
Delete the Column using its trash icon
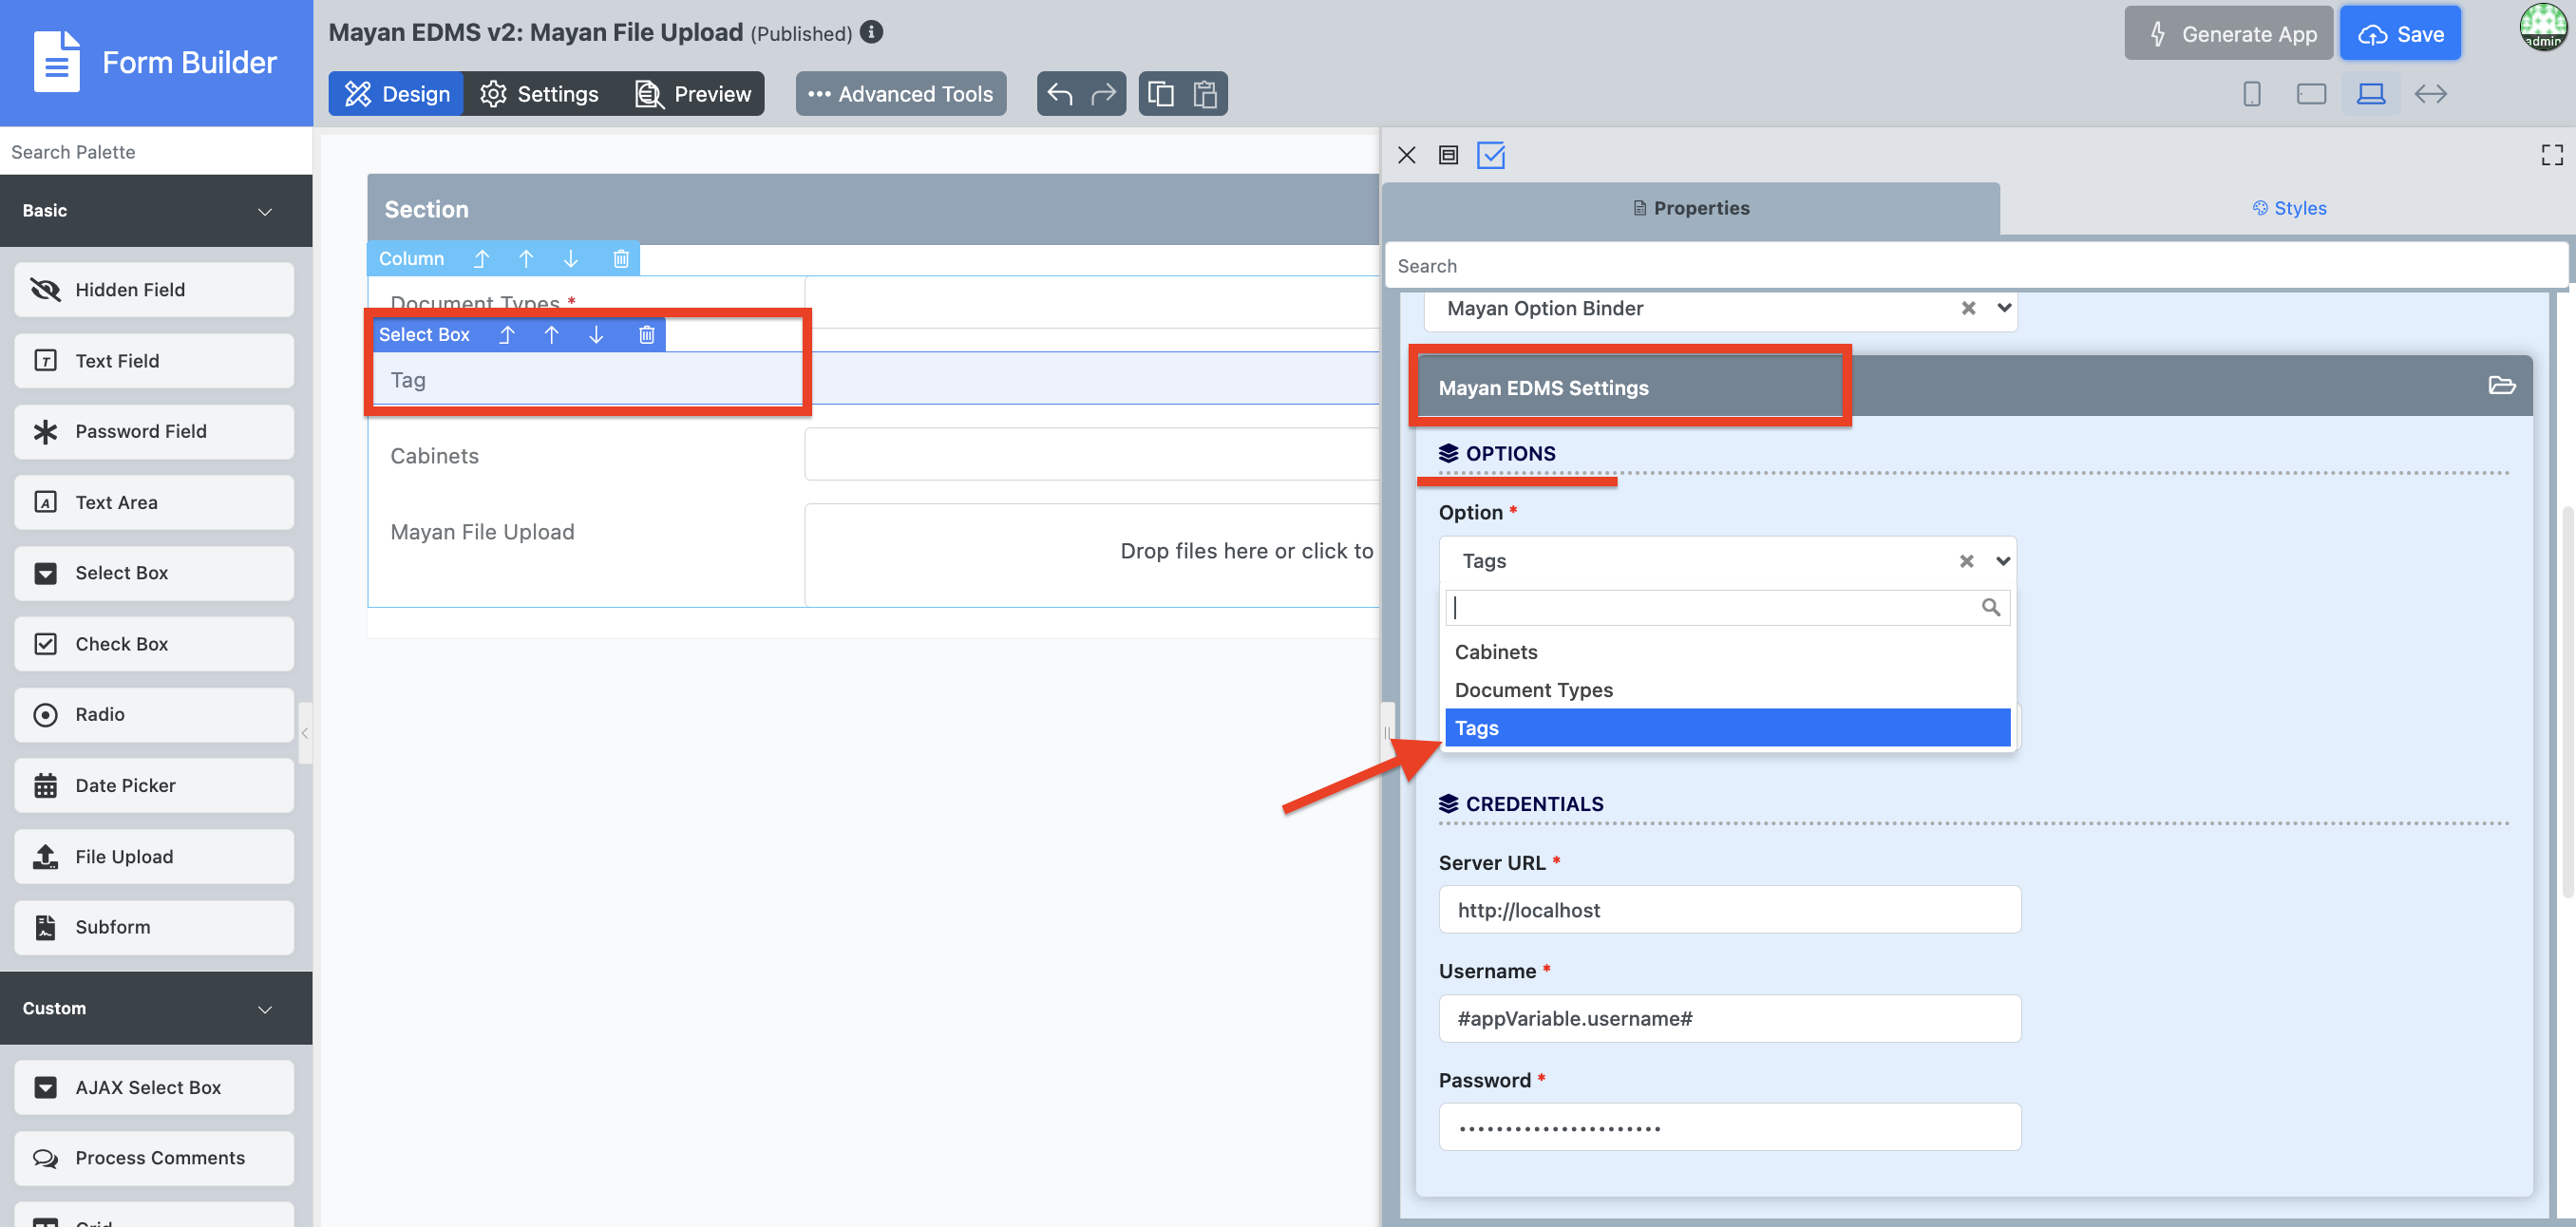point(620,259)
